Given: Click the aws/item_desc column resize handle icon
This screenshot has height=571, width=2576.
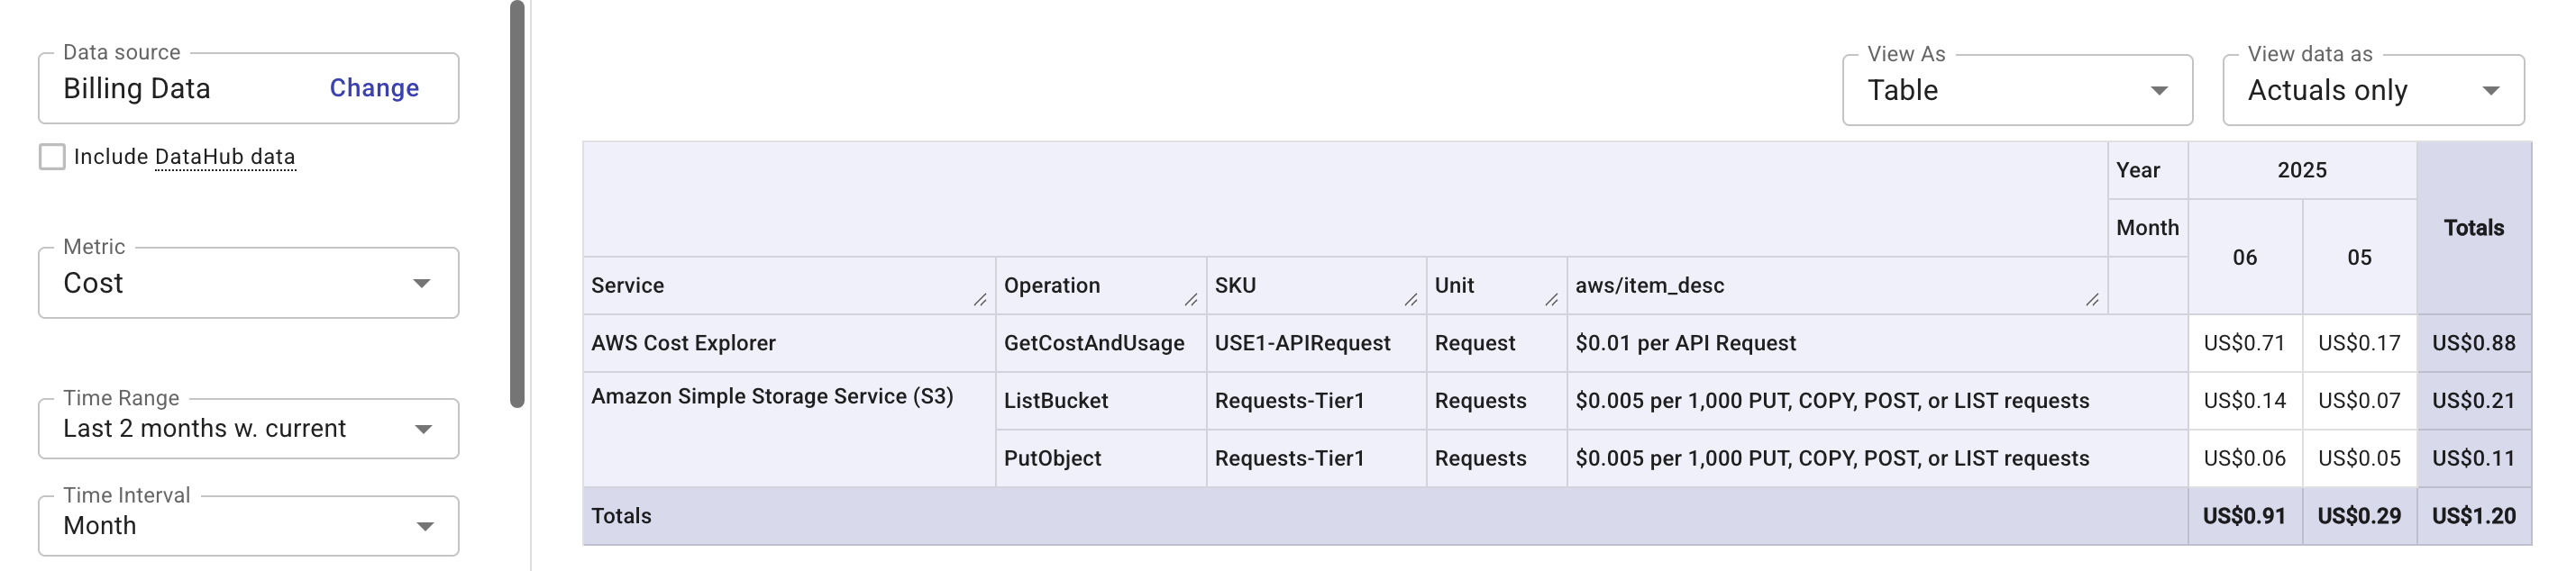Looking at the screenshot, I should click(2092, 299).
